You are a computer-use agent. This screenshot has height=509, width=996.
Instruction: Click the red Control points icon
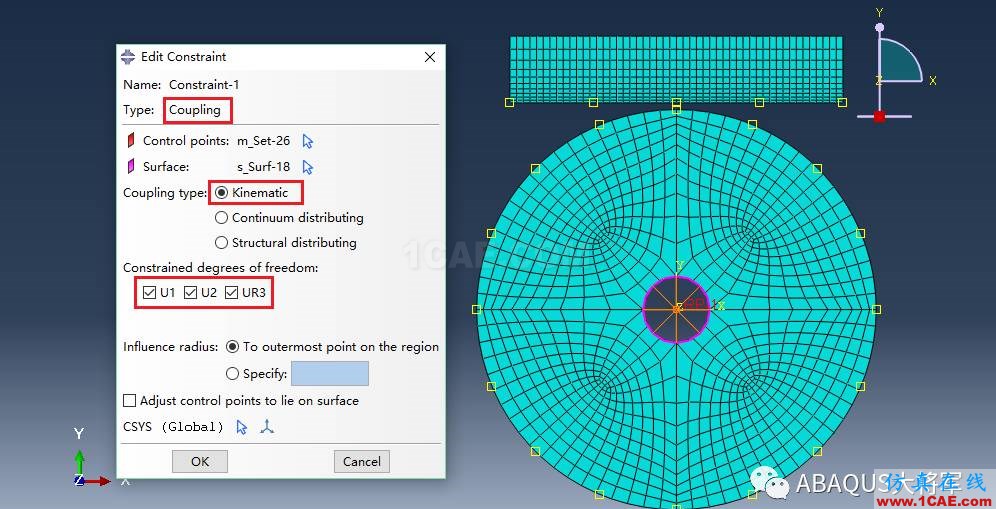pyautogui.click(x=131, y=140)
